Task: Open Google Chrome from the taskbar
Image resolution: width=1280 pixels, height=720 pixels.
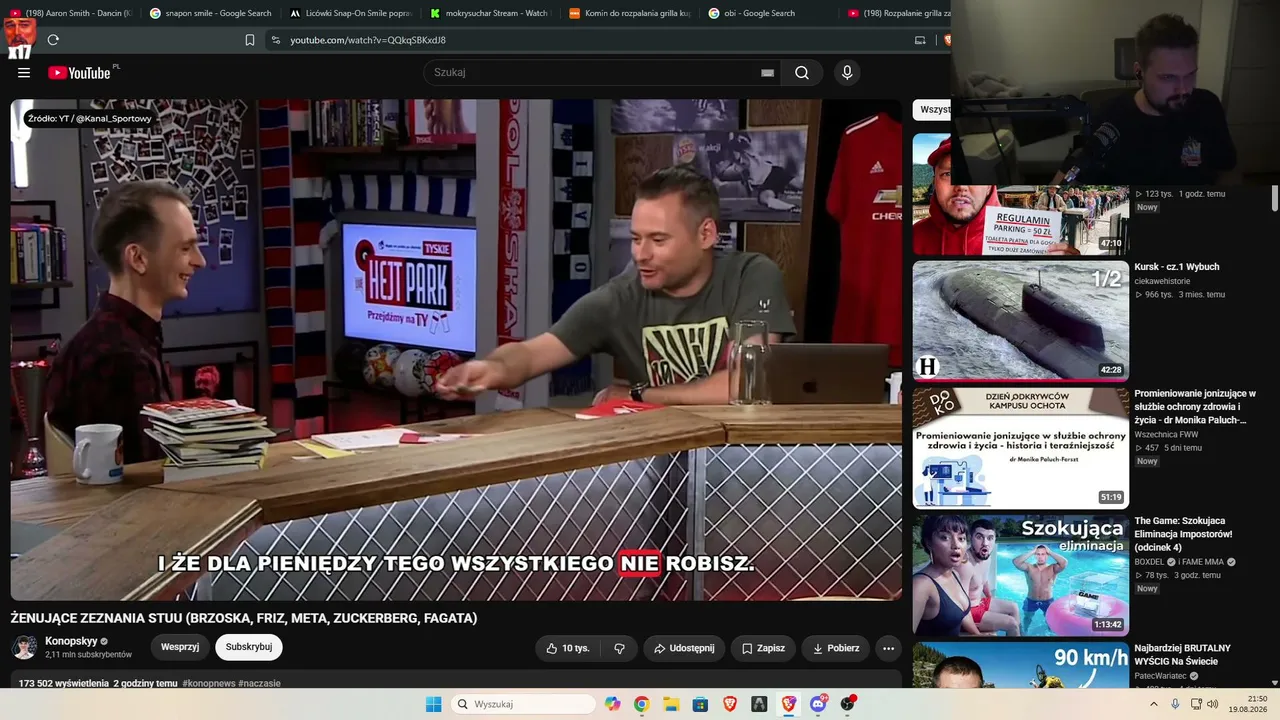Action: coord(641,704)
